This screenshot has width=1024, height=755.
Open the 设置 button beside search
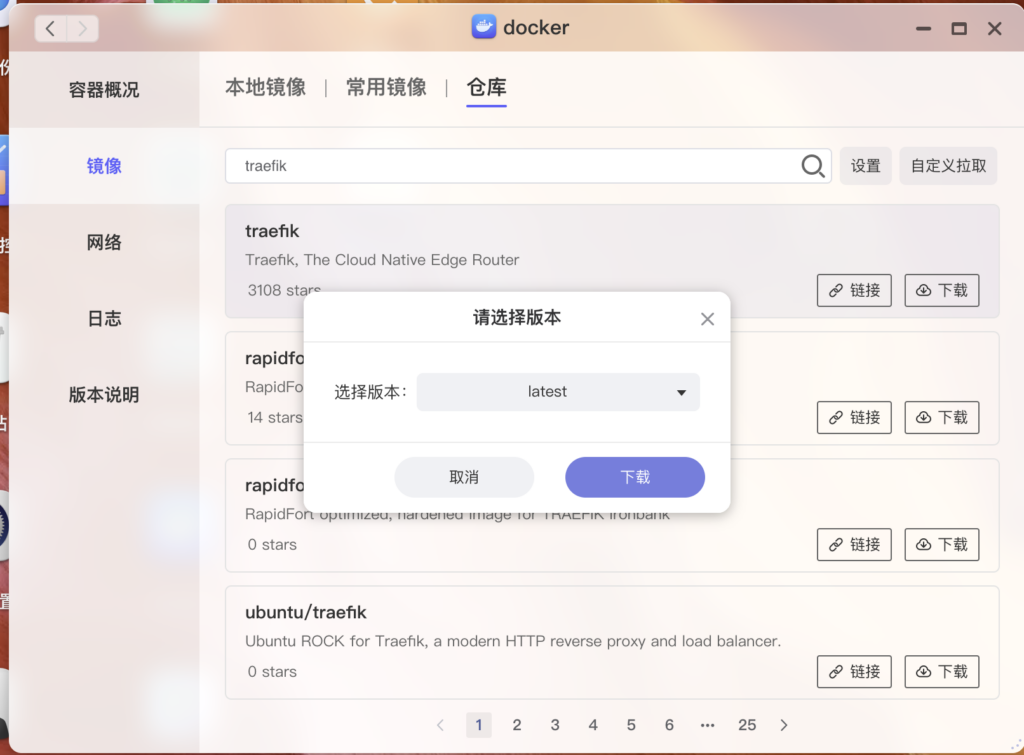click(865, 166)
